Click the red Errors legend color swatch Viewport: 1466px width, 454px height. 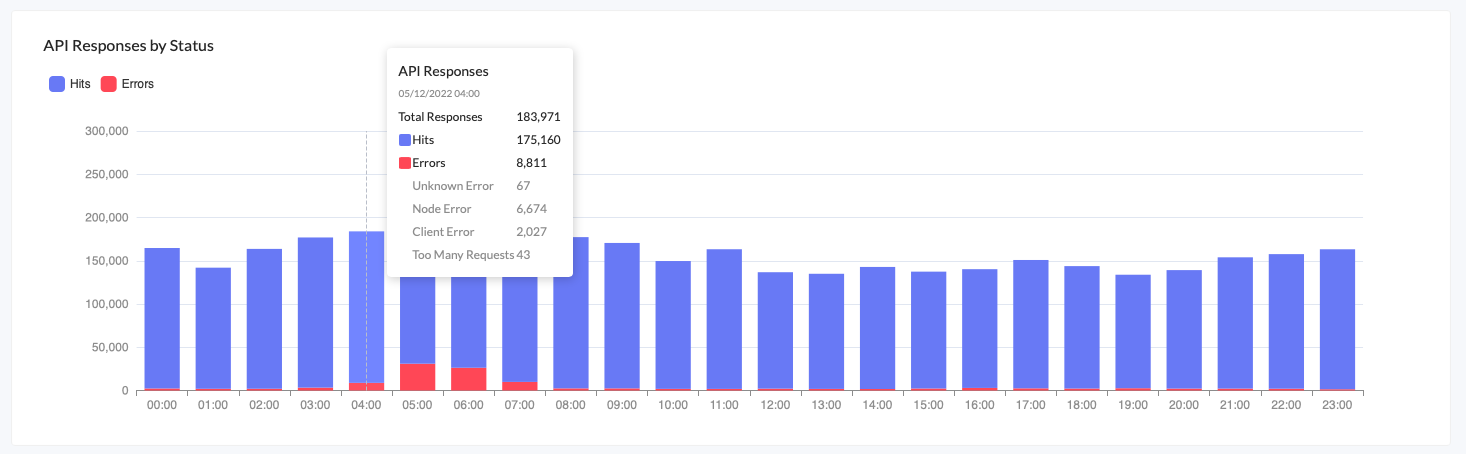[109, 84]
